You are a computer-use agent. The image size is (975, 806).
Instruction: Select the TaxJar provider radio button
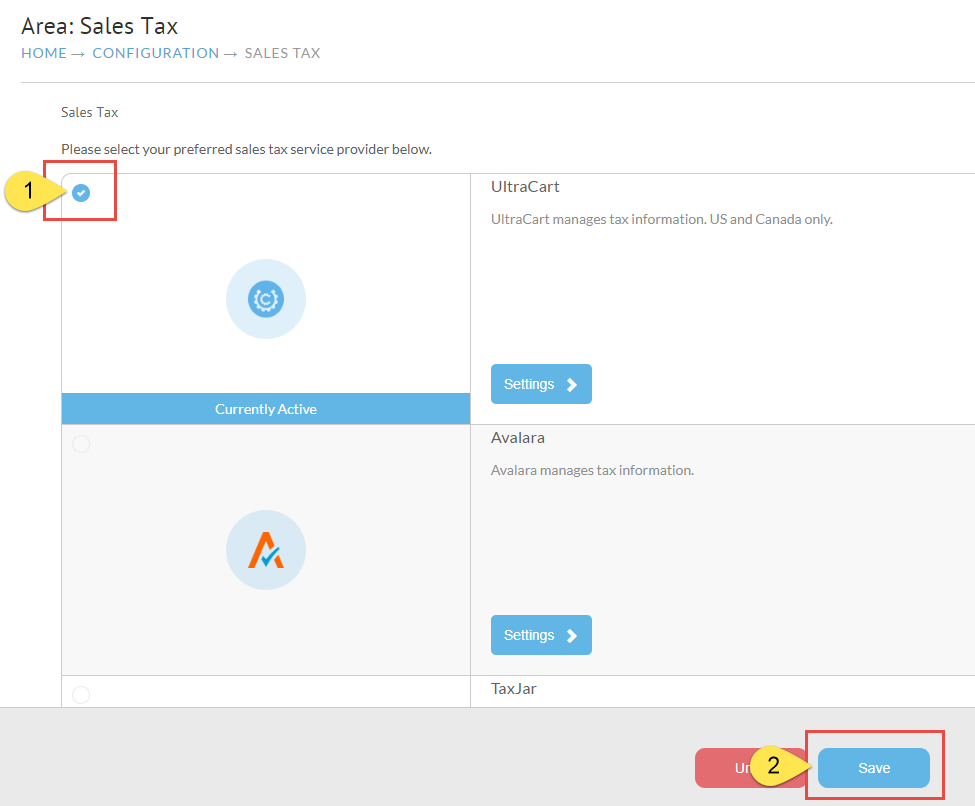tap(81, 695)
